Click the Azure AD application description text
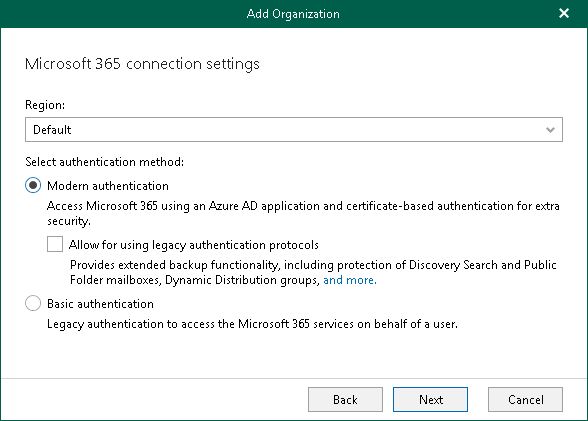Screen dimensions: 588x421 click(303, 213)
